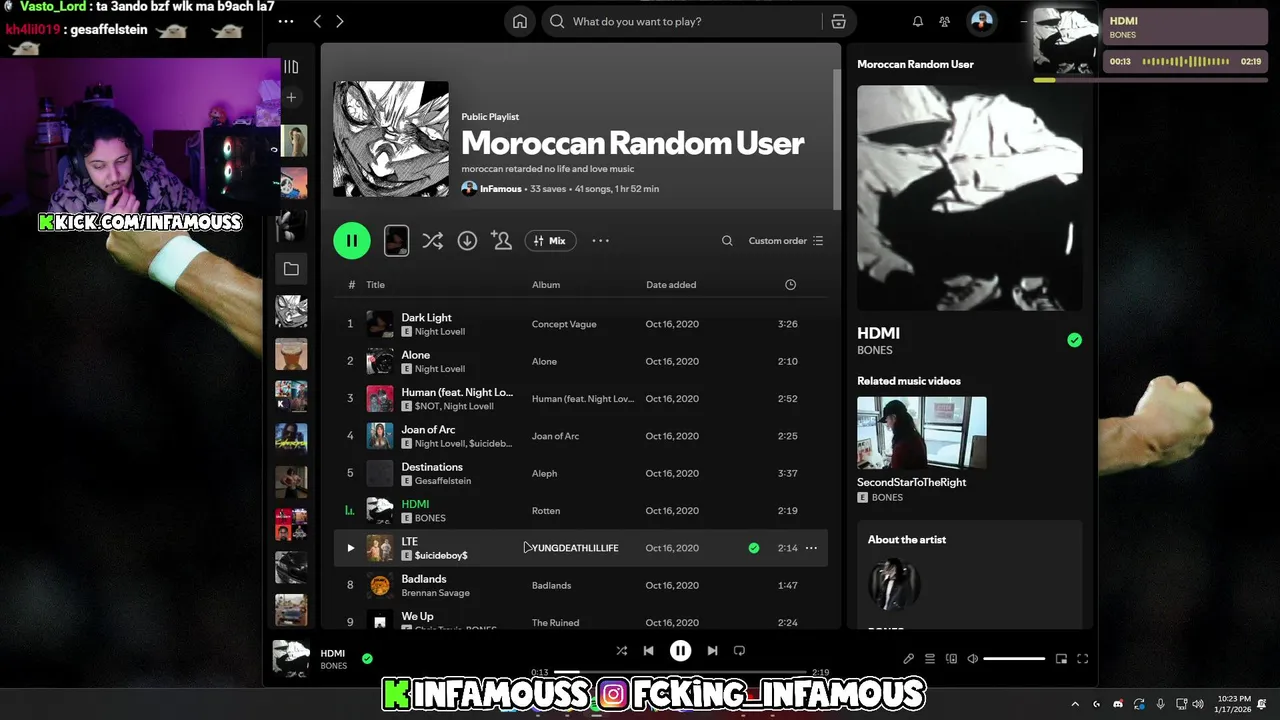The width and height of the screenshot is (1280, 720).
Task: Expand Your Library sidebar
Action: [291, 67]
